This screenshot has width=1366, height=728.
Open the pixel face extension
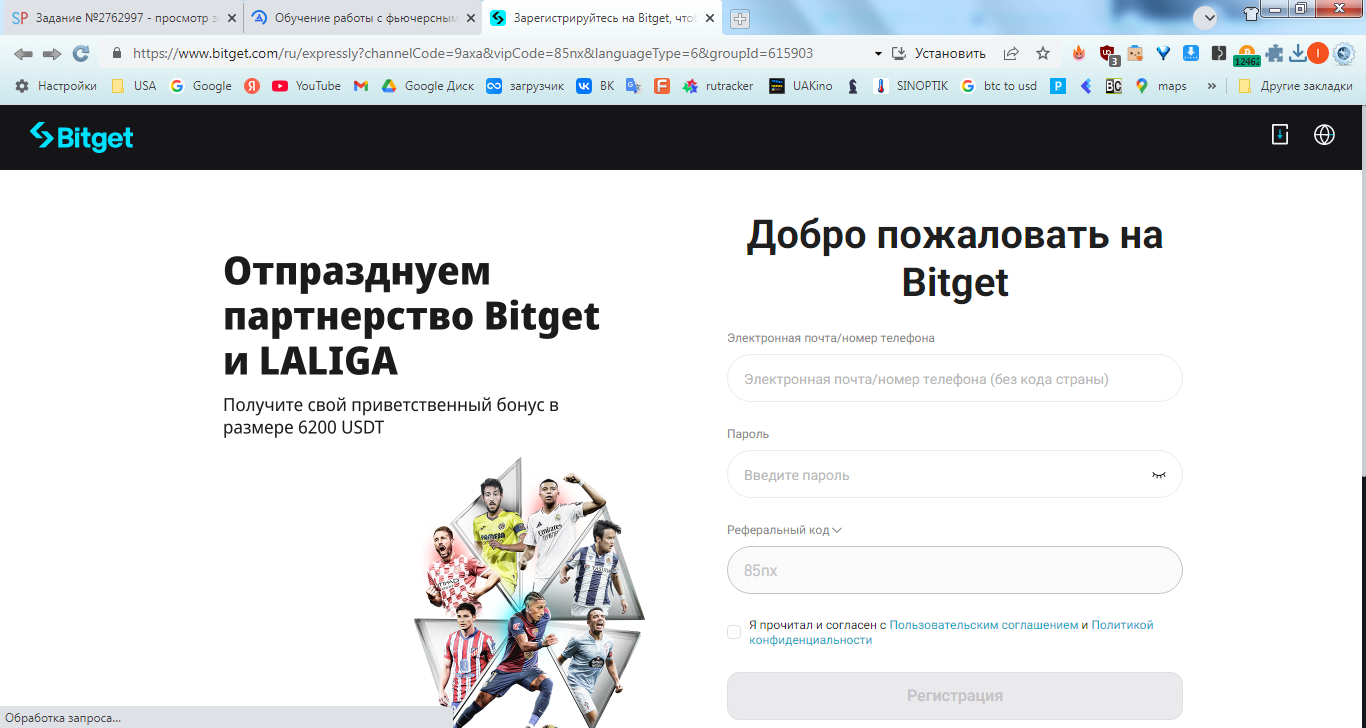(x=1135, y=54)
